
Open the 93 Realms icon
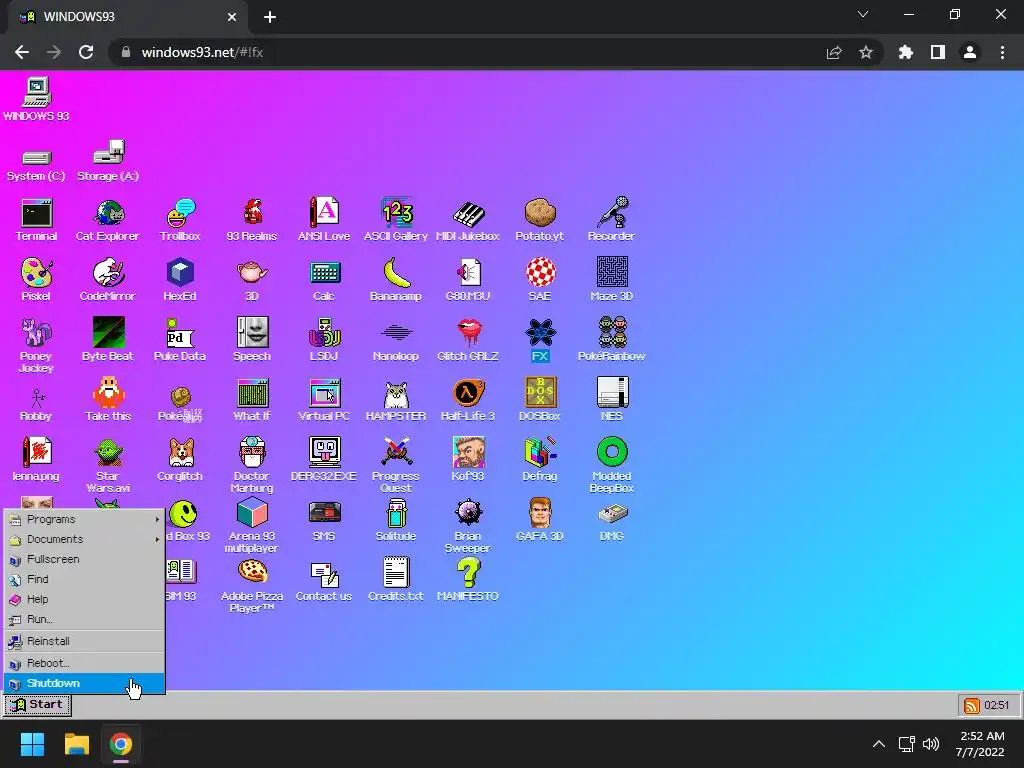click(252, 220)
